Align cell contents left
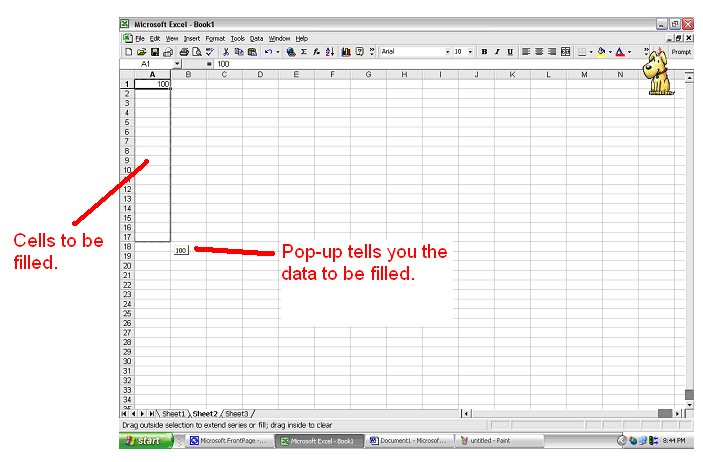 tap(526, 52)
